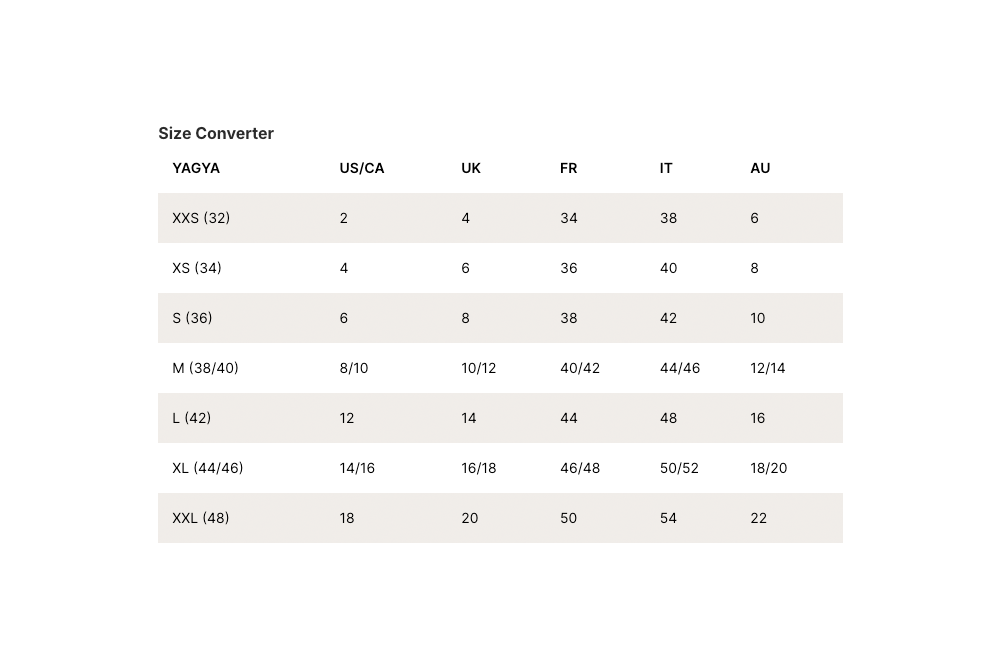The height and width of the screenshot is (665, 1000).
Task: Select the IT column header
Action: coord(666,168)
